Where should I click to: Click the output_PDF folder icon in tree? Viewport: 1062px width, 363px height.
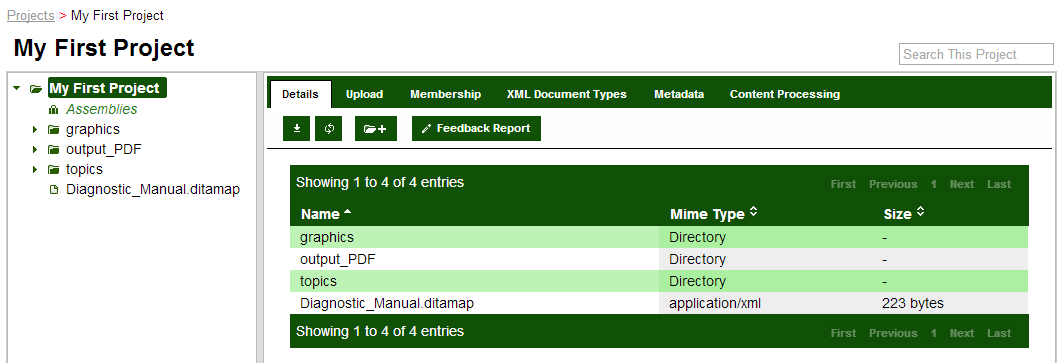[54, 150]
